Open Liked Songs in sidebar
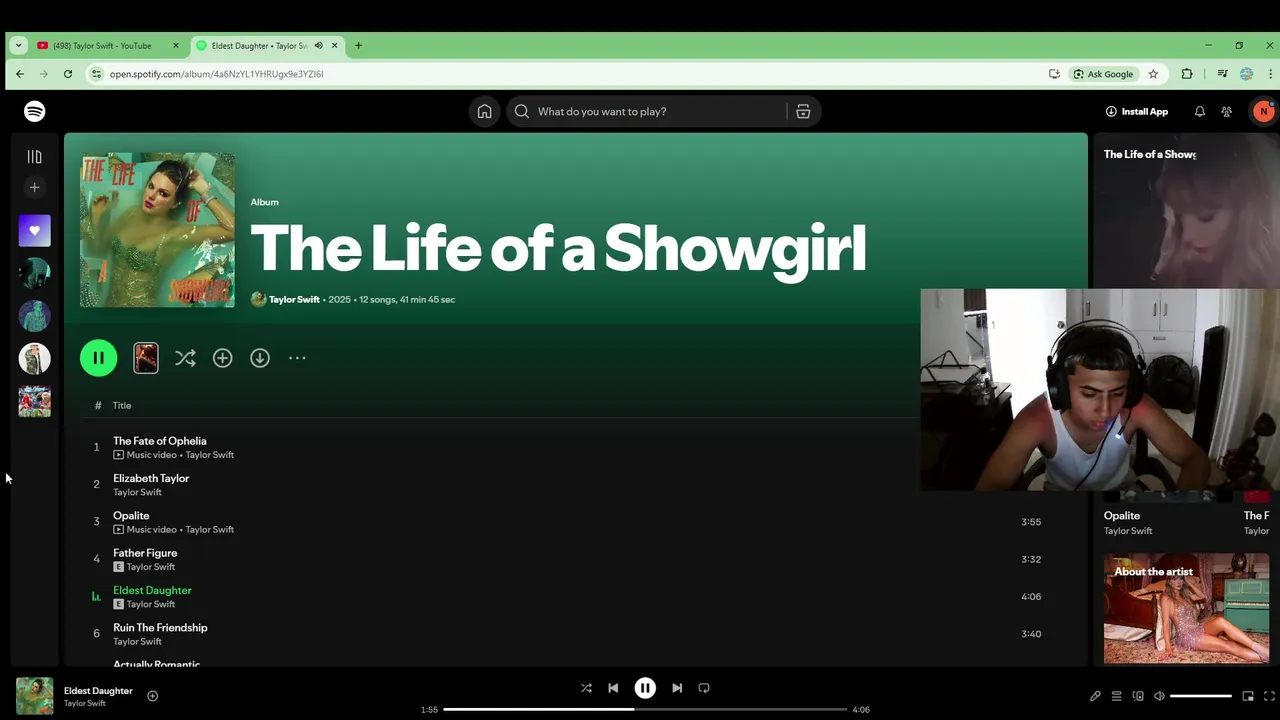The image size is (1280, 720). pyautogui.click(x=35, y=231)
